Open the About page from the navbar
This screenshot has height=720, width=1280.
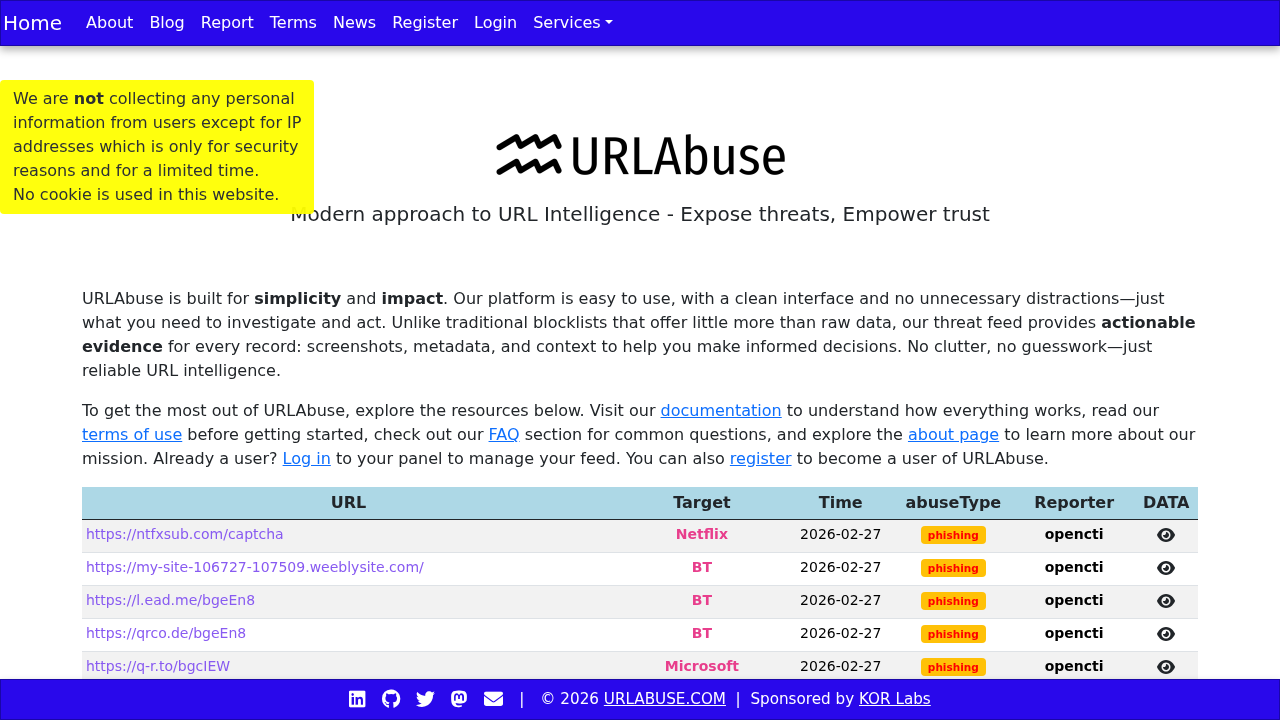pos(110,22)
